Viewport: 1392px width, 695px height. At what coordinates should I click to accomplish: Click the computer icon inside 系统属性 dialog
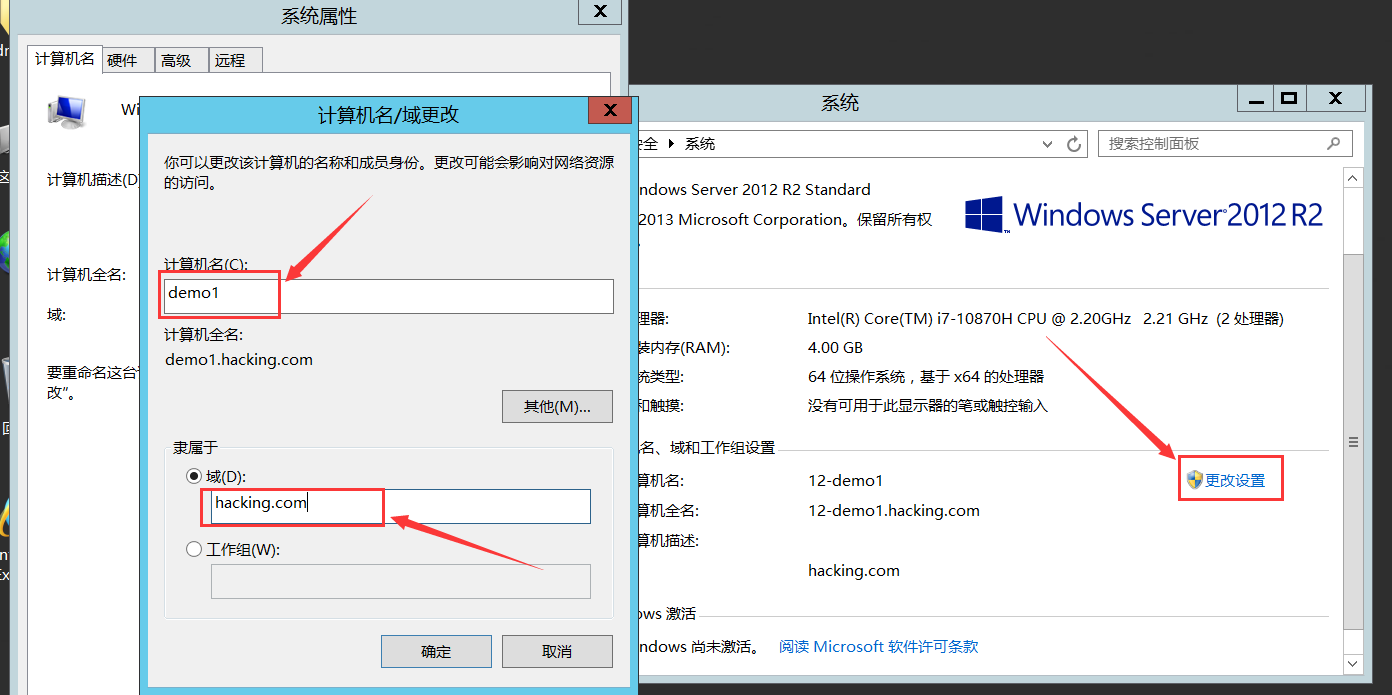[x=66, y=111]
